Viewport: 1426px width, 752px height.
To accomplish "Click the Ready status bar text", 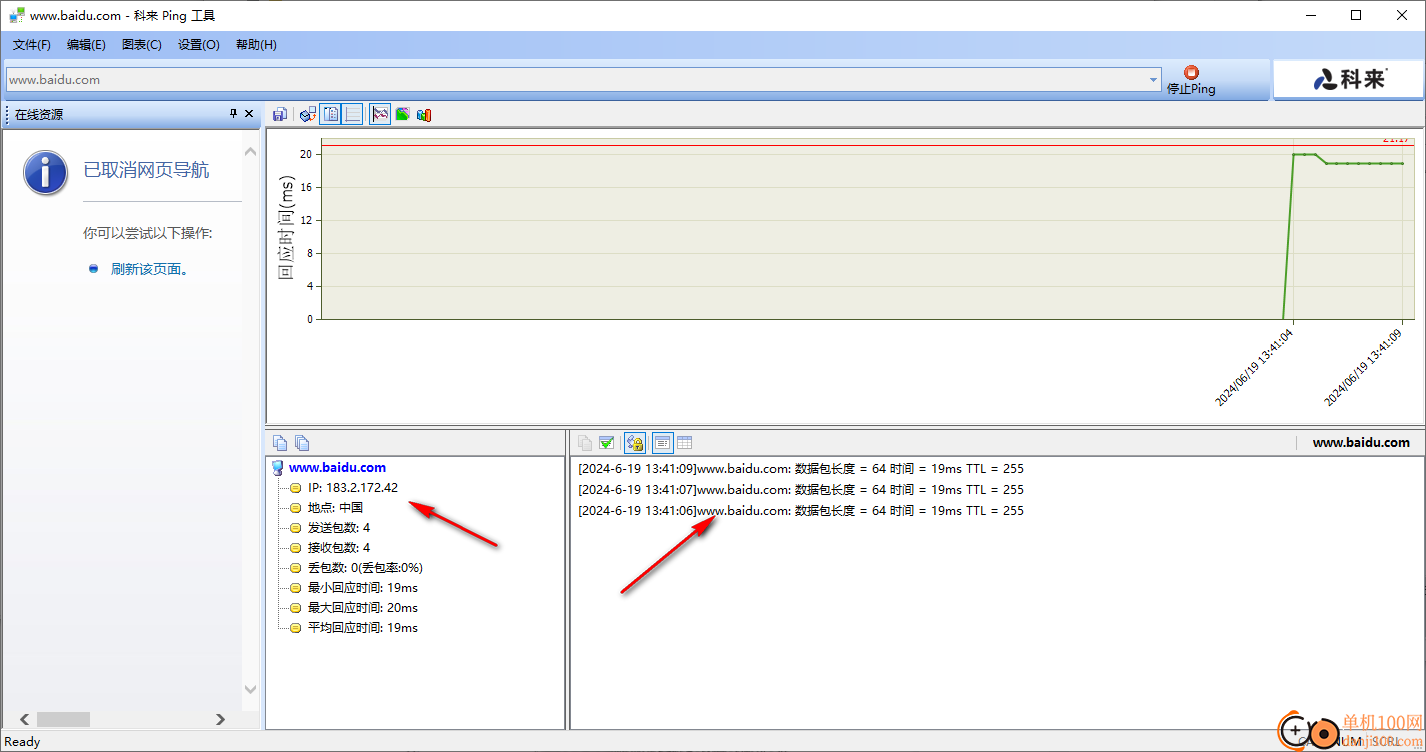I will pyautogui.click(x=23, y=742).
